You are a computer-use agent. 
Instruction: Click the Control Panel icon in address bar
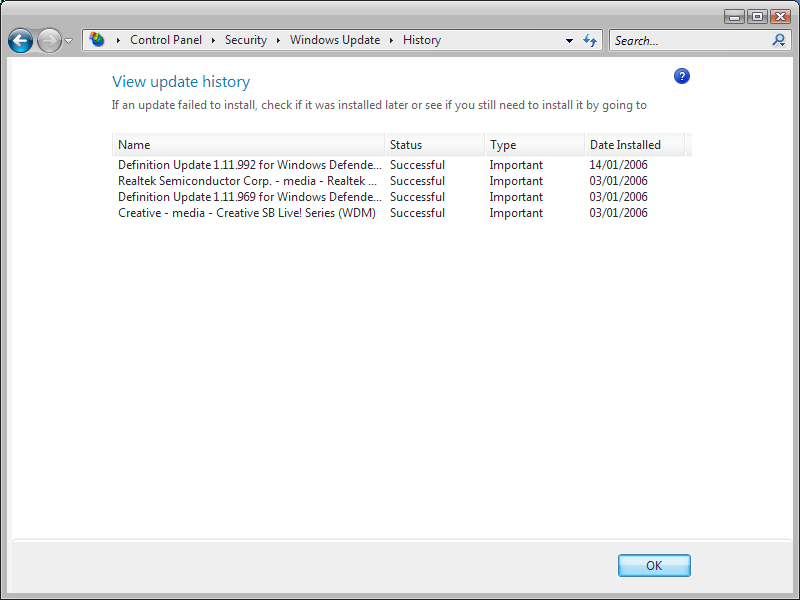tap(97, 39)
